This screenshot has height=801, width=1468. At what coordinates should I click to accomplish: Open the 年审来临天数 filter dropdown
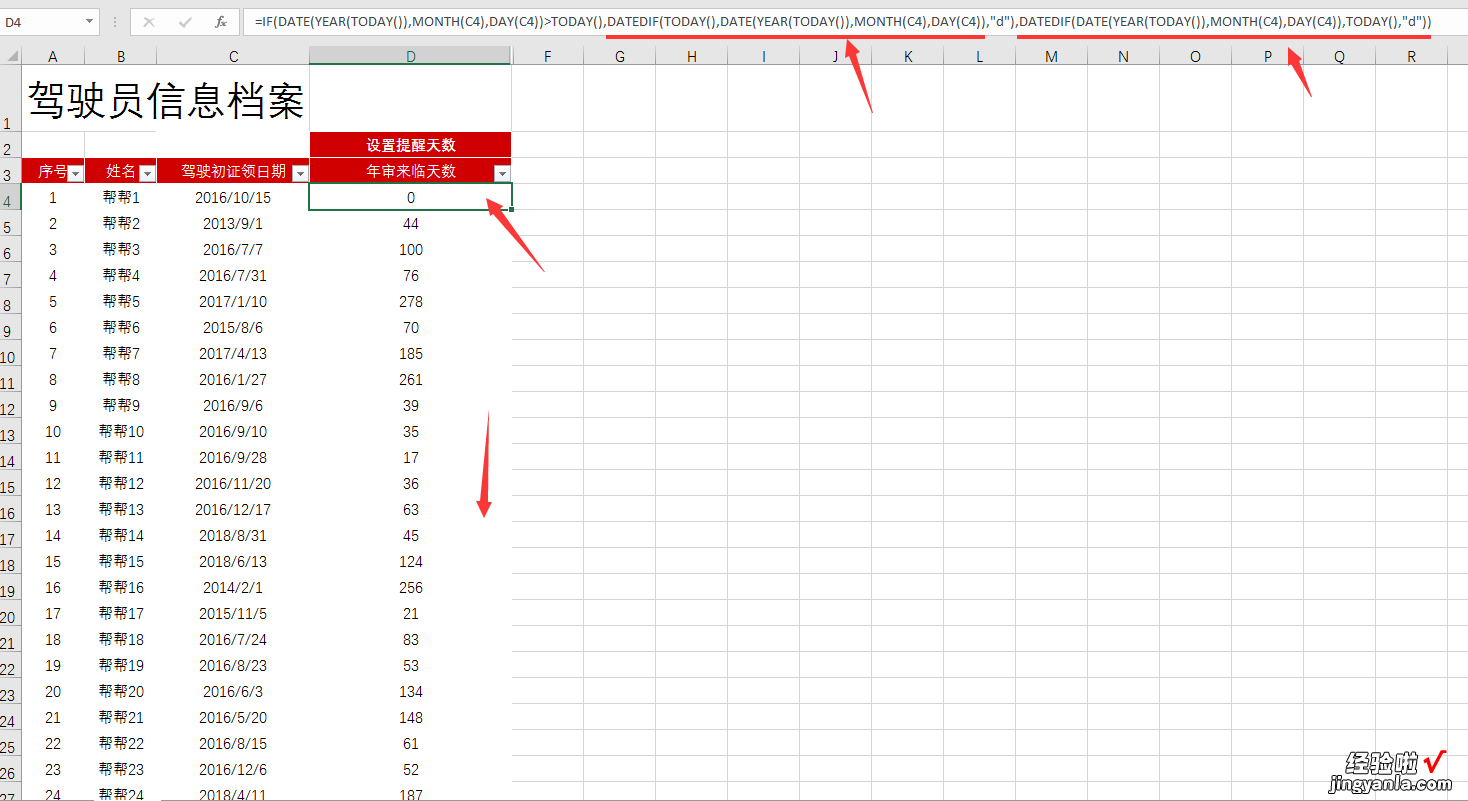click(502, 174)
